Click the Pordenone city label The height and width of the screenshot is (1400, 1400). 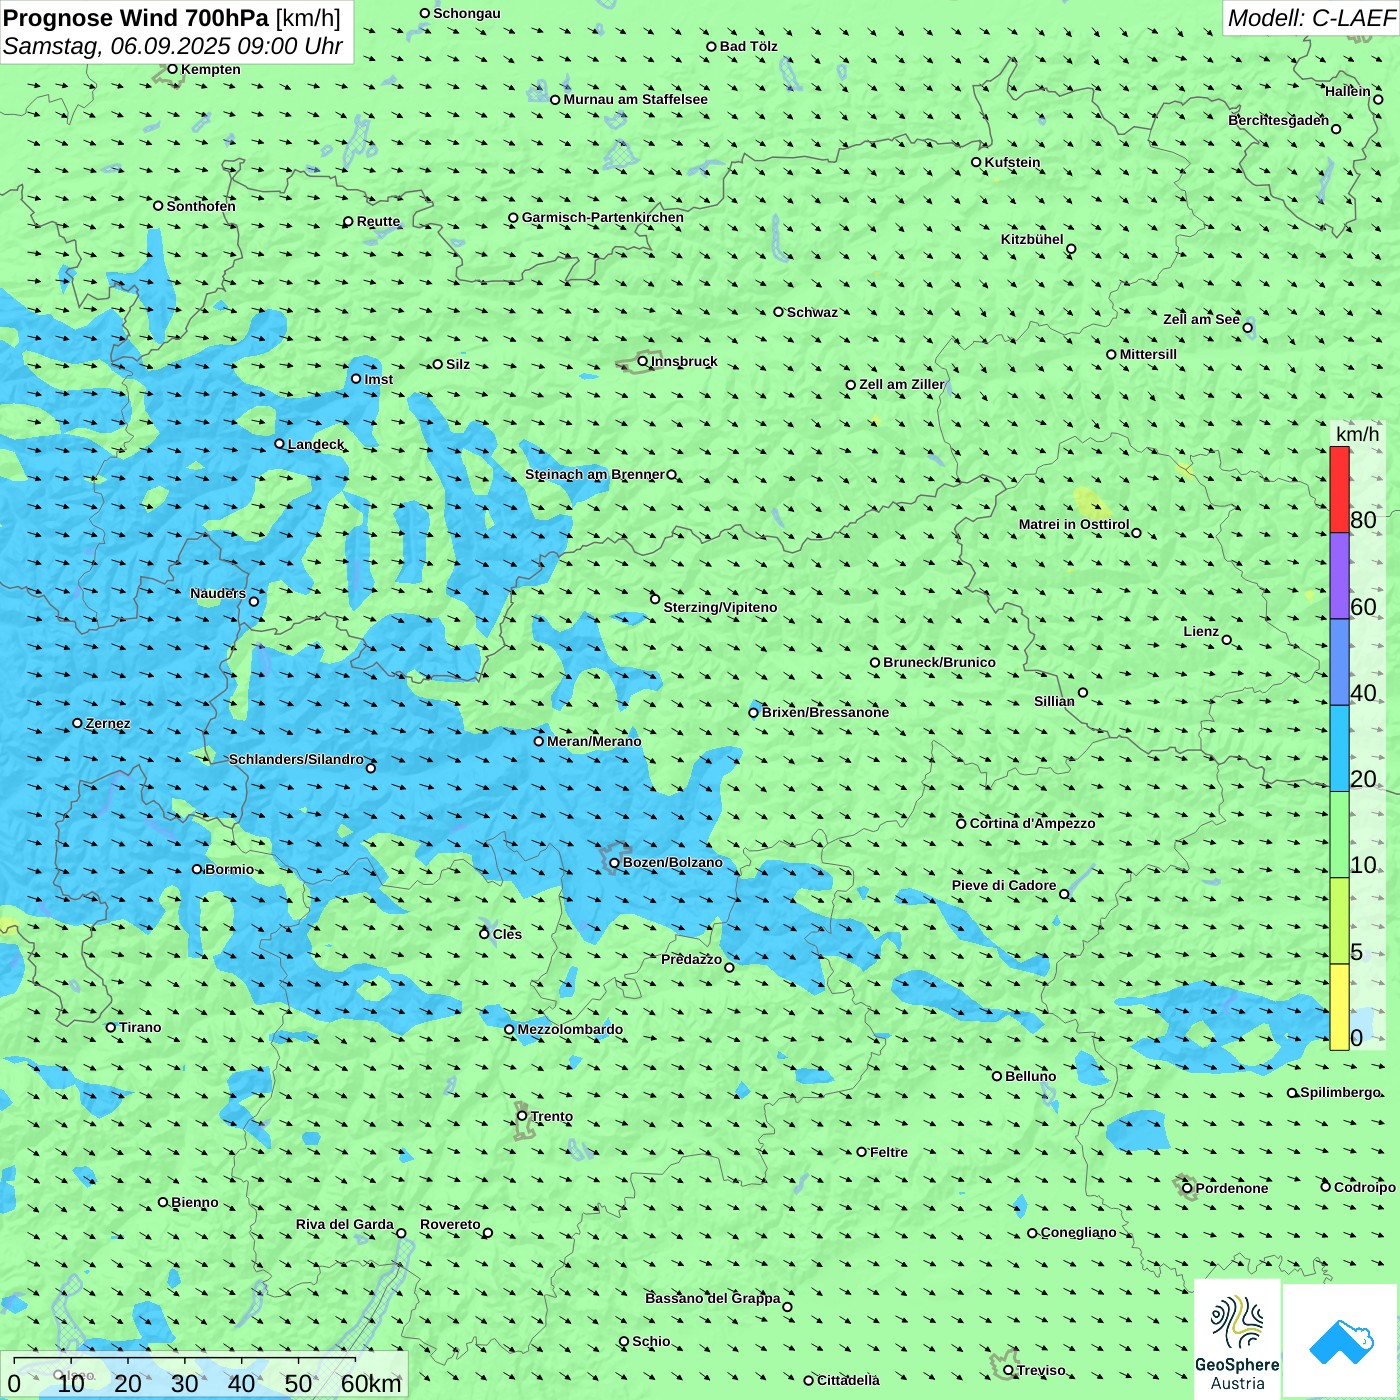tap(1232, 1188)
